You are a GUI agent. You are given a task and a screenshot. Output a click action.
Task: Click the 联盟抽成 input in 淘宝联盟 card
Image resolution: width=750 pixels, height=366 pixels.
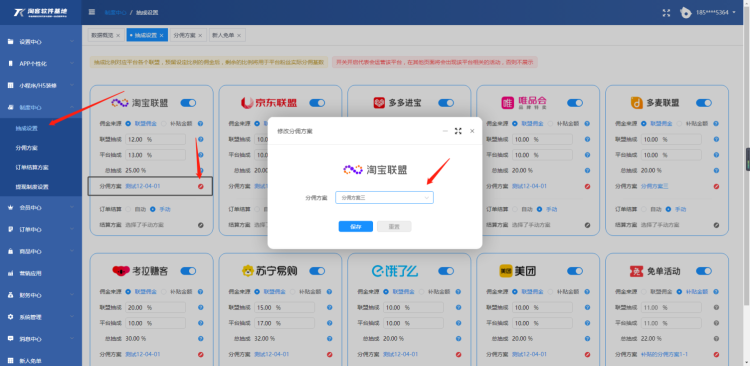[155, 139]
